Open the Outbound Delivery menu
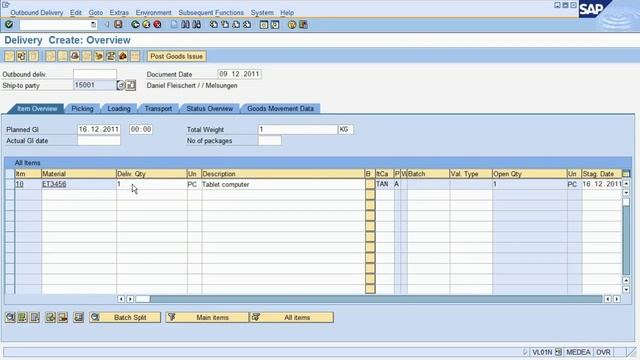The height and width of the screenshot is (360, 640). (x=37, y=13)
